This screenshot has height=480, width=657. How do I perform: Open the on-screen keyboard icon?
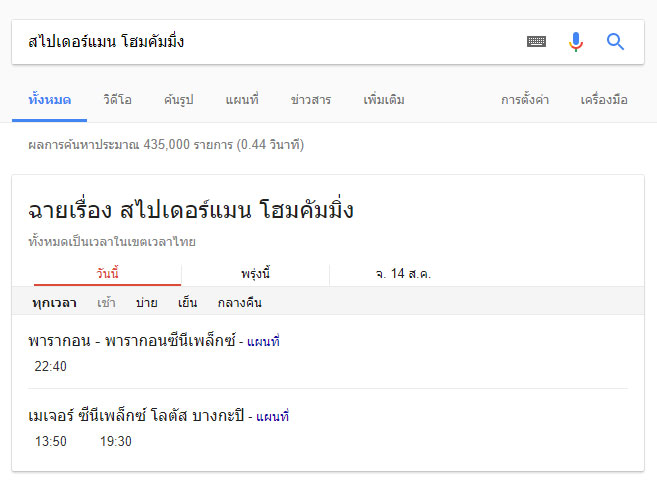[x=536, y=41]
